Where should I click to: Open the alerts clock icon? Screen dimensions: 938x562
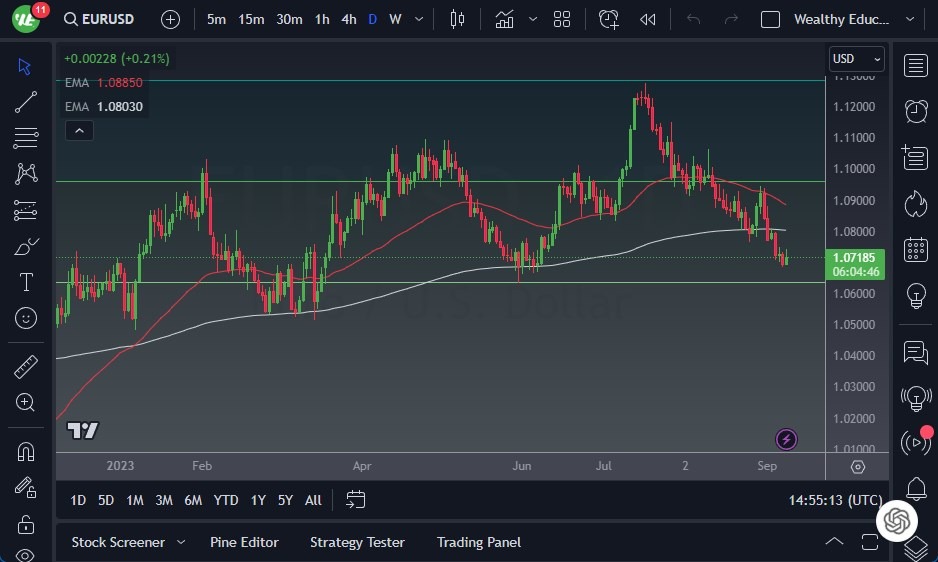pos(915,111)
